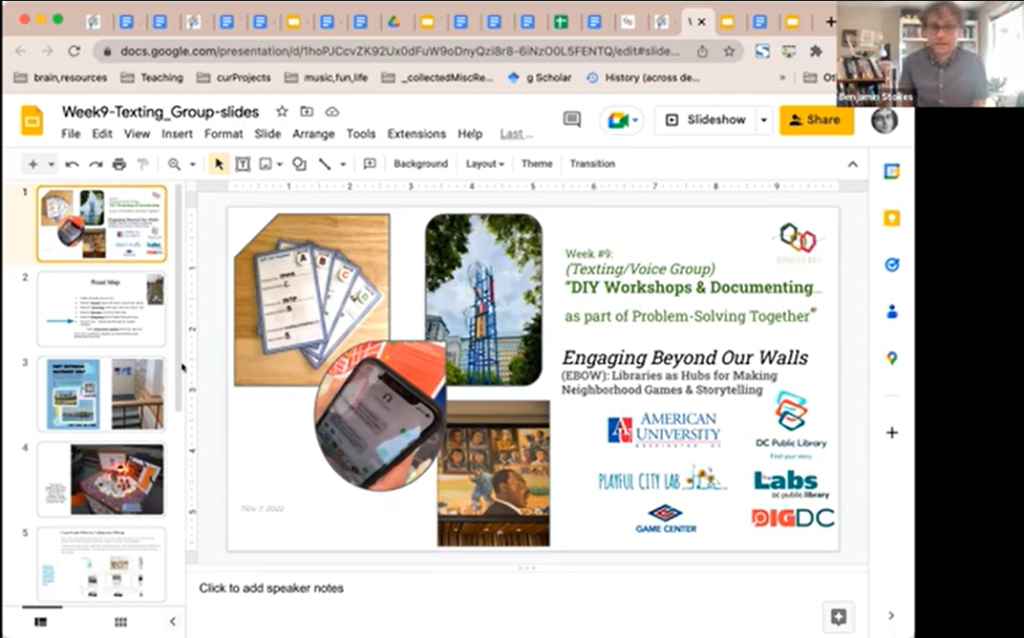Viewport: 1024px width, 638px height.
Task: Open the Extensions menu
Action: pos(417,134)
